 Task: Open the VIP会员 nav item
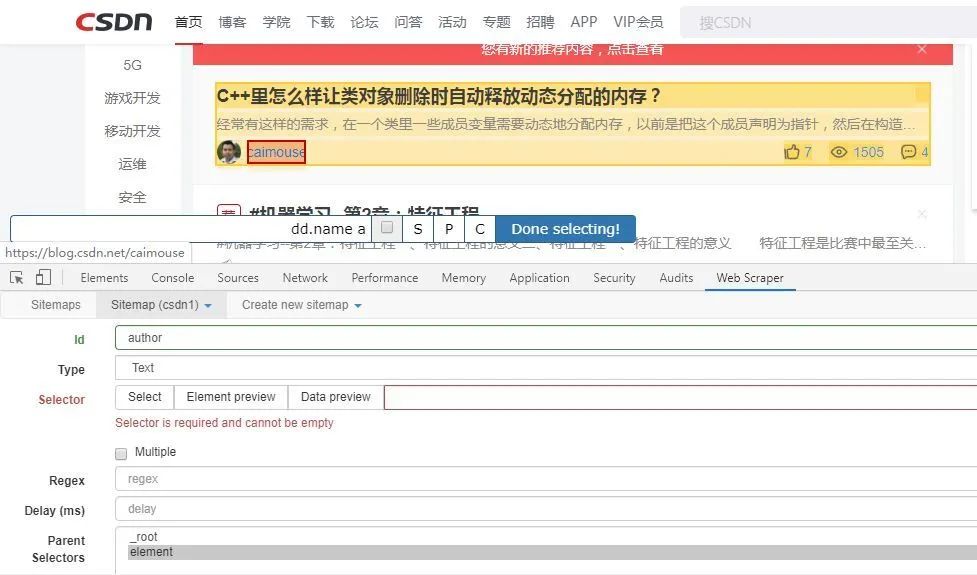point(638,22)
